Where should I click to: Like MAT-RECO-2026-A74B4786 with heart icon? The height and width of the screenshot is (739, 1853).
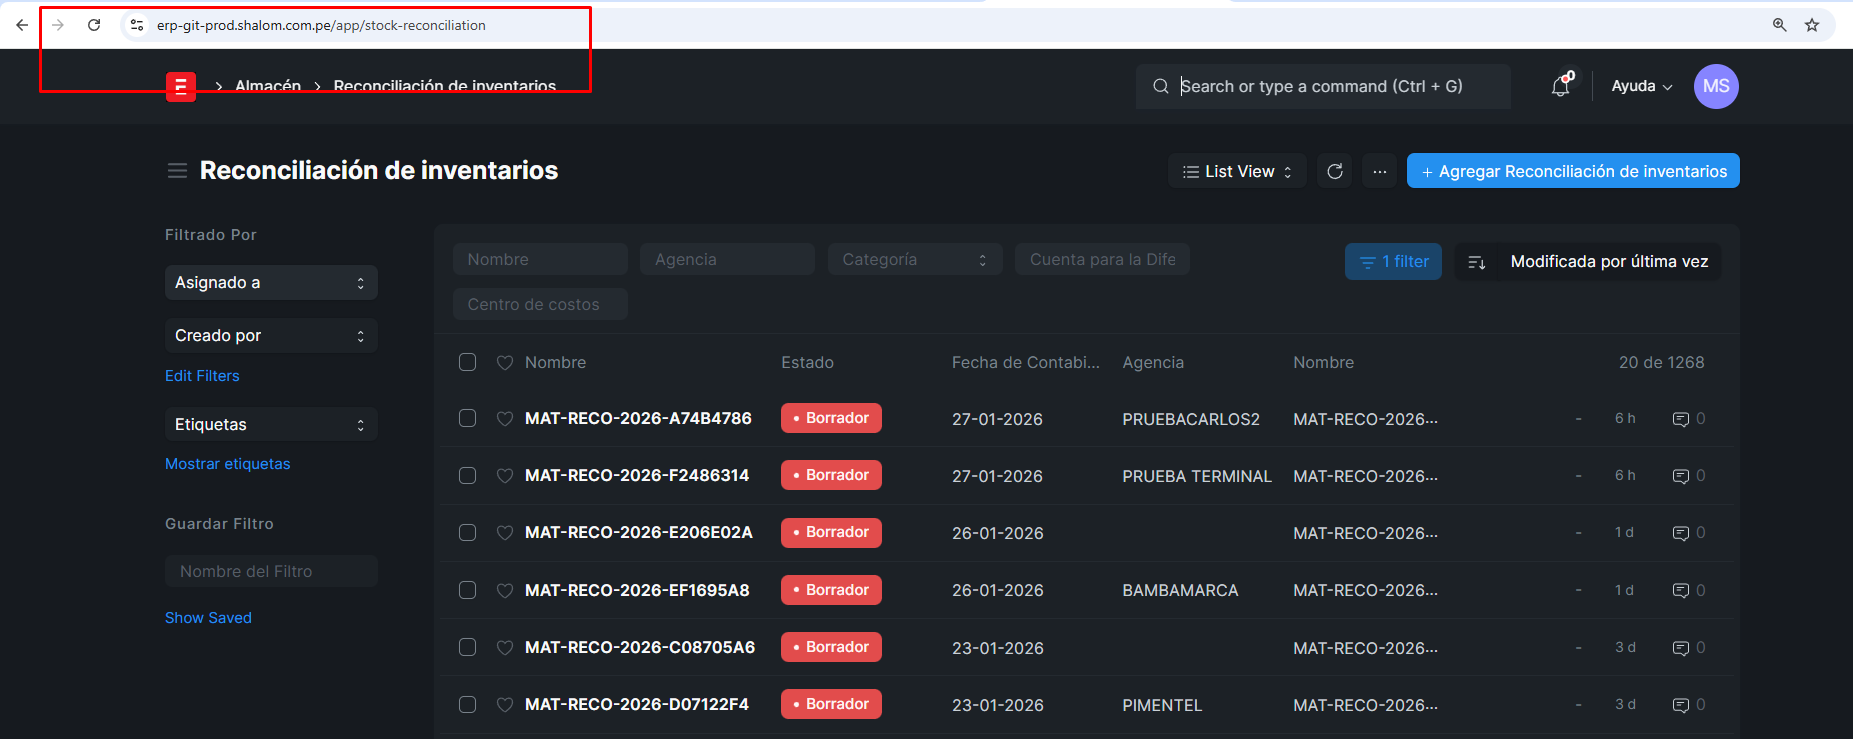505,419
